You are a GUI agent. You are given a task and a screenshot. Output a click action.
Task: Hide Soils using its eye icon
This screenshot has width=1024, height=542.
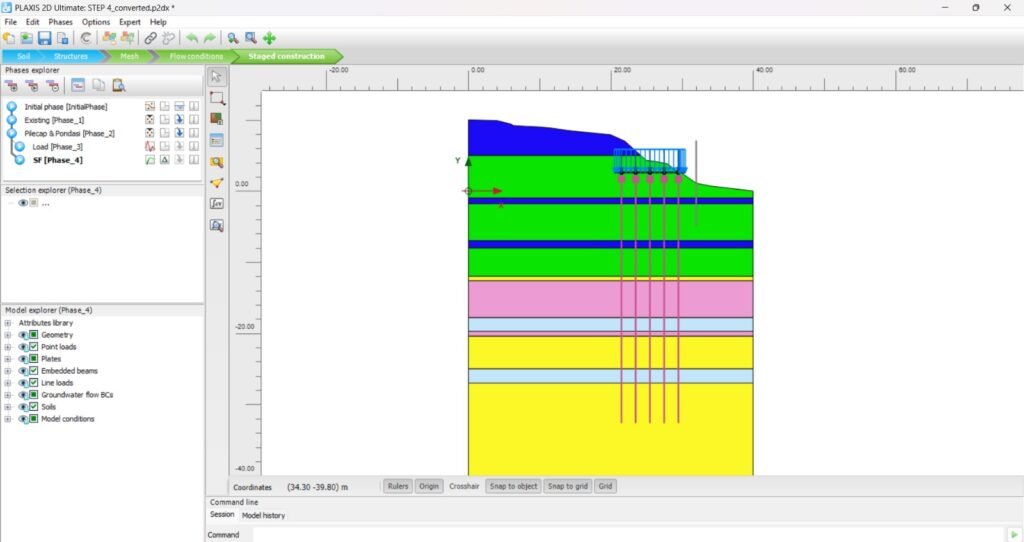click(22, 407)
